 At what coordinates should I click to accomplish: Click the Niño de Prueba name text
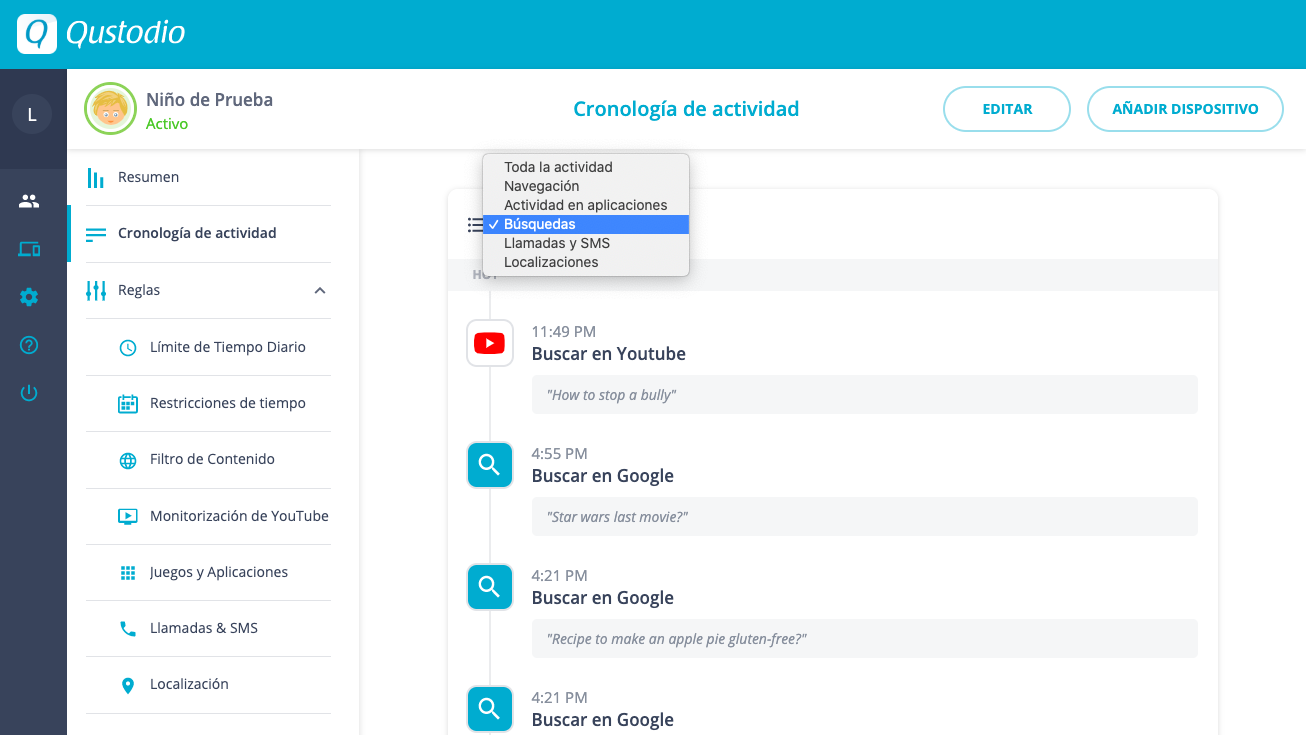point(209,100)
